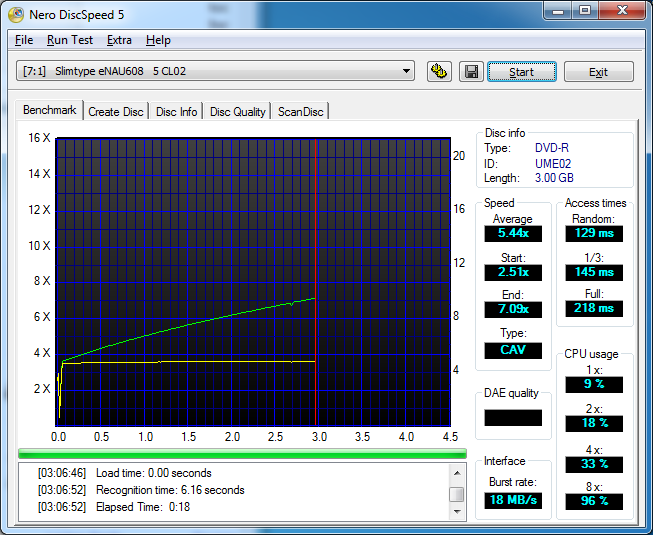Click the Random access time 129 ms
Image resolution: width=653 pixels, height=535 pixels.
pos(594,233)
